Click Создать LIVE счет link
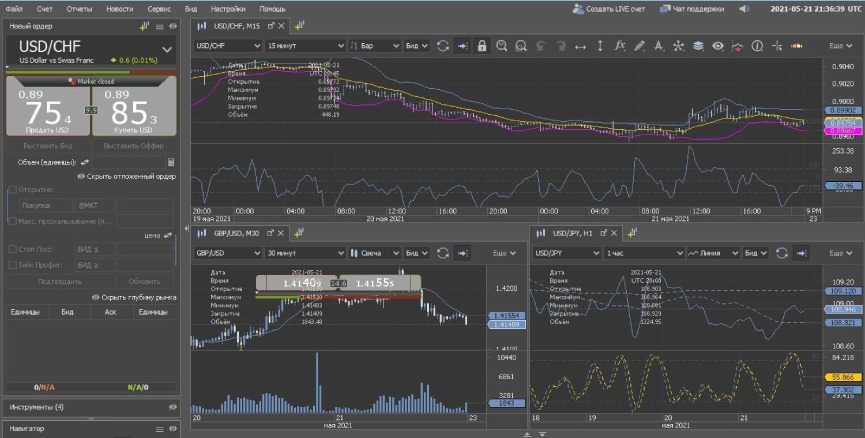The height and width of the screenshot is (438, 865). pos(609,9)
